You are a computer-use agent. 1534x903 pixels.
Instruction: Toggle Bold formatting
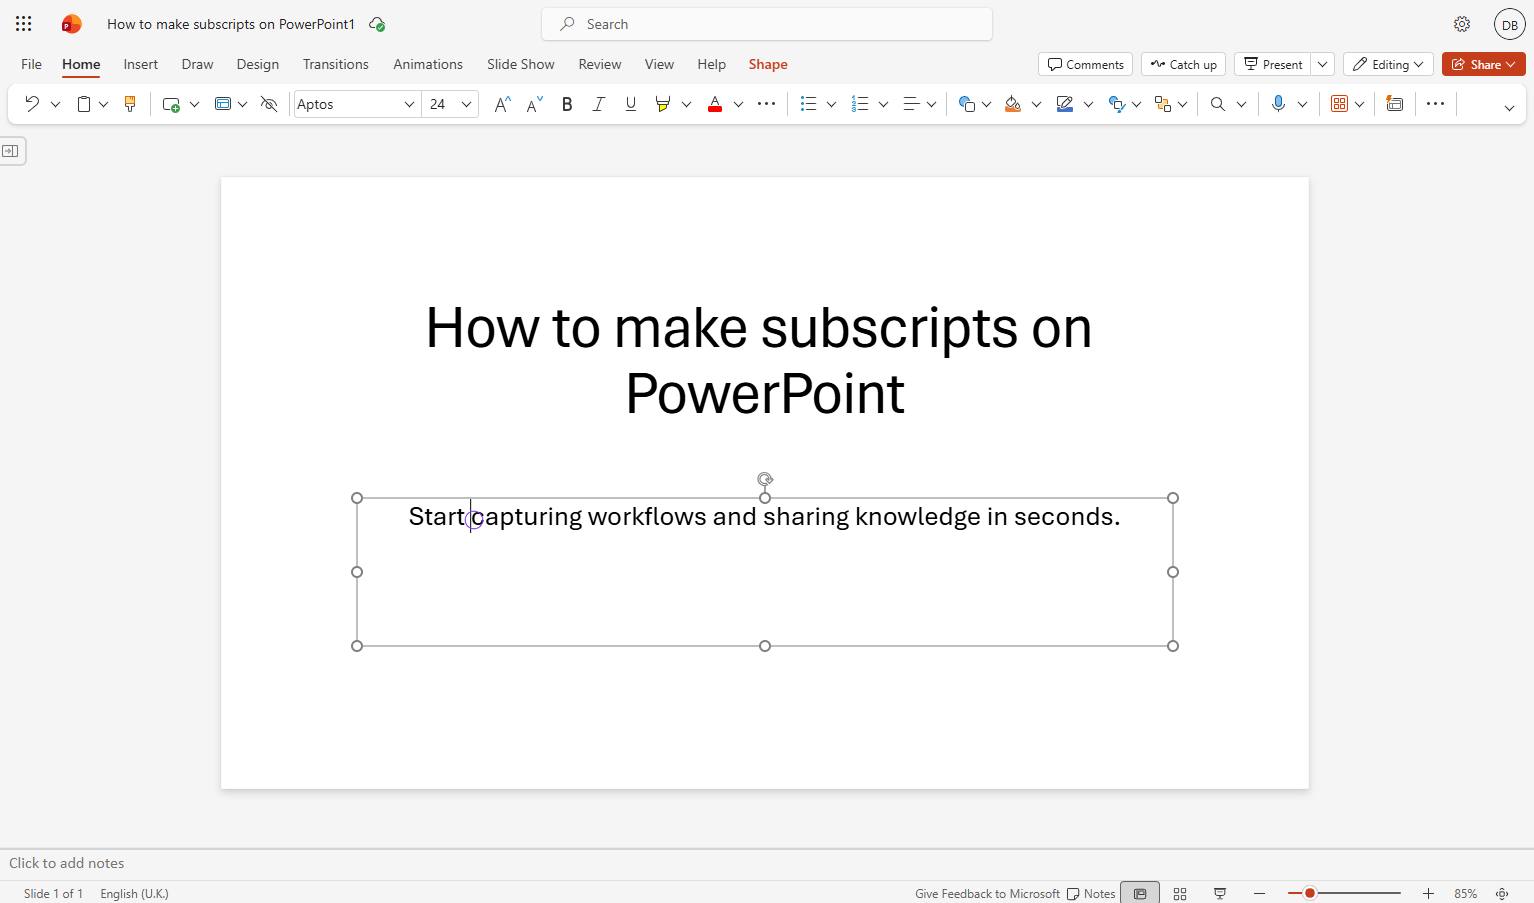pos(567,104)
